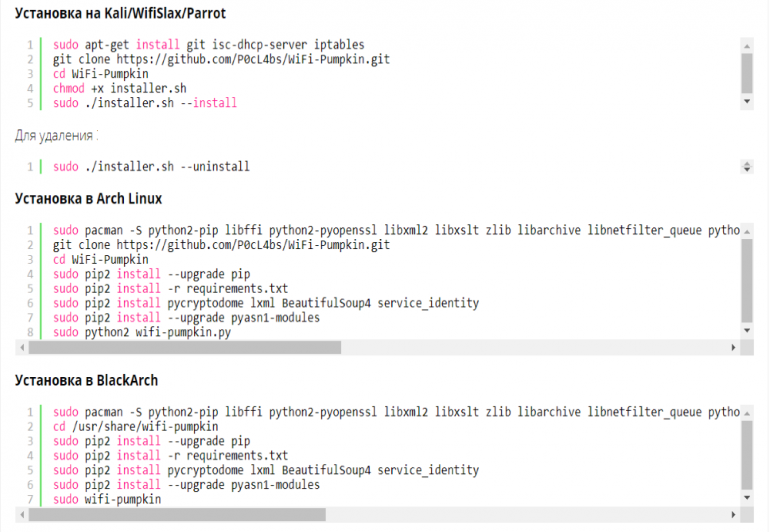This screenshot has width=770, height=532.
Task: Click the 'sudo ./installer.sh --uninstall' code line
Action: (151, 167)
